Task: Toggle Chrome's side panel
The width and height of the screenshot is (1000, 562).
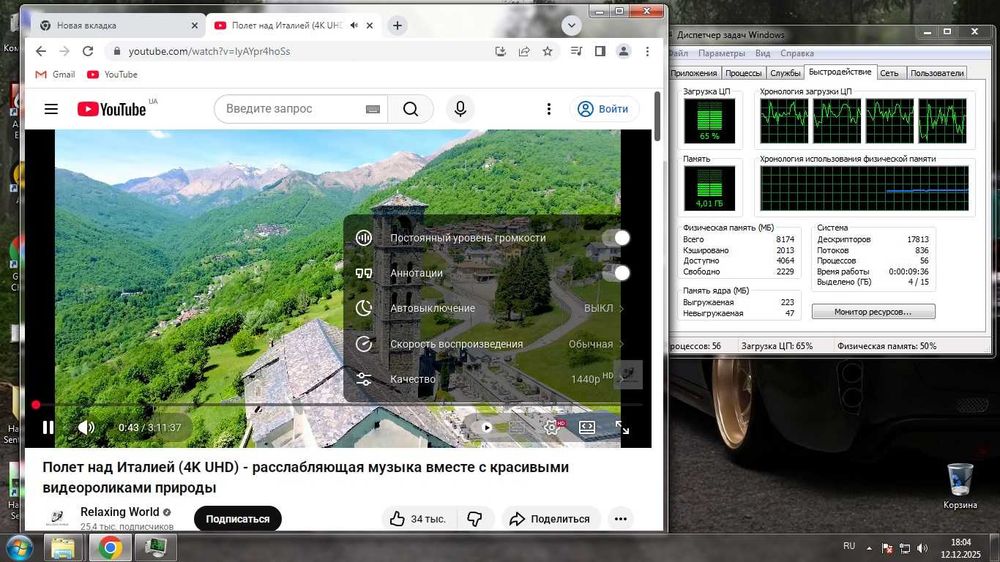Action: [600, 51]
